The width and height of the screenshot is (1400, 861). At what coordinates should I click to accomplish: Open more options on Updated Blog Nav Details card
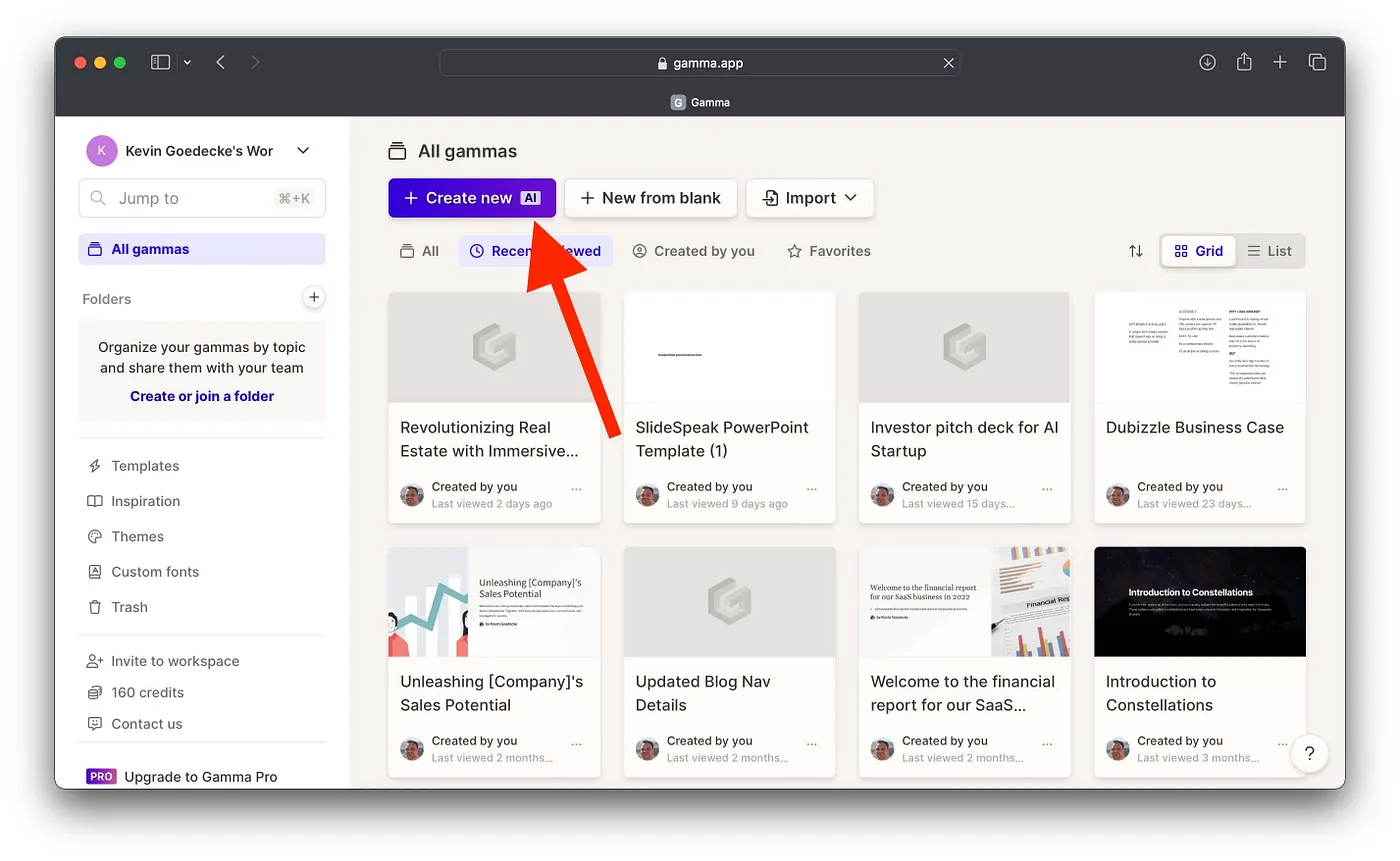812,744
